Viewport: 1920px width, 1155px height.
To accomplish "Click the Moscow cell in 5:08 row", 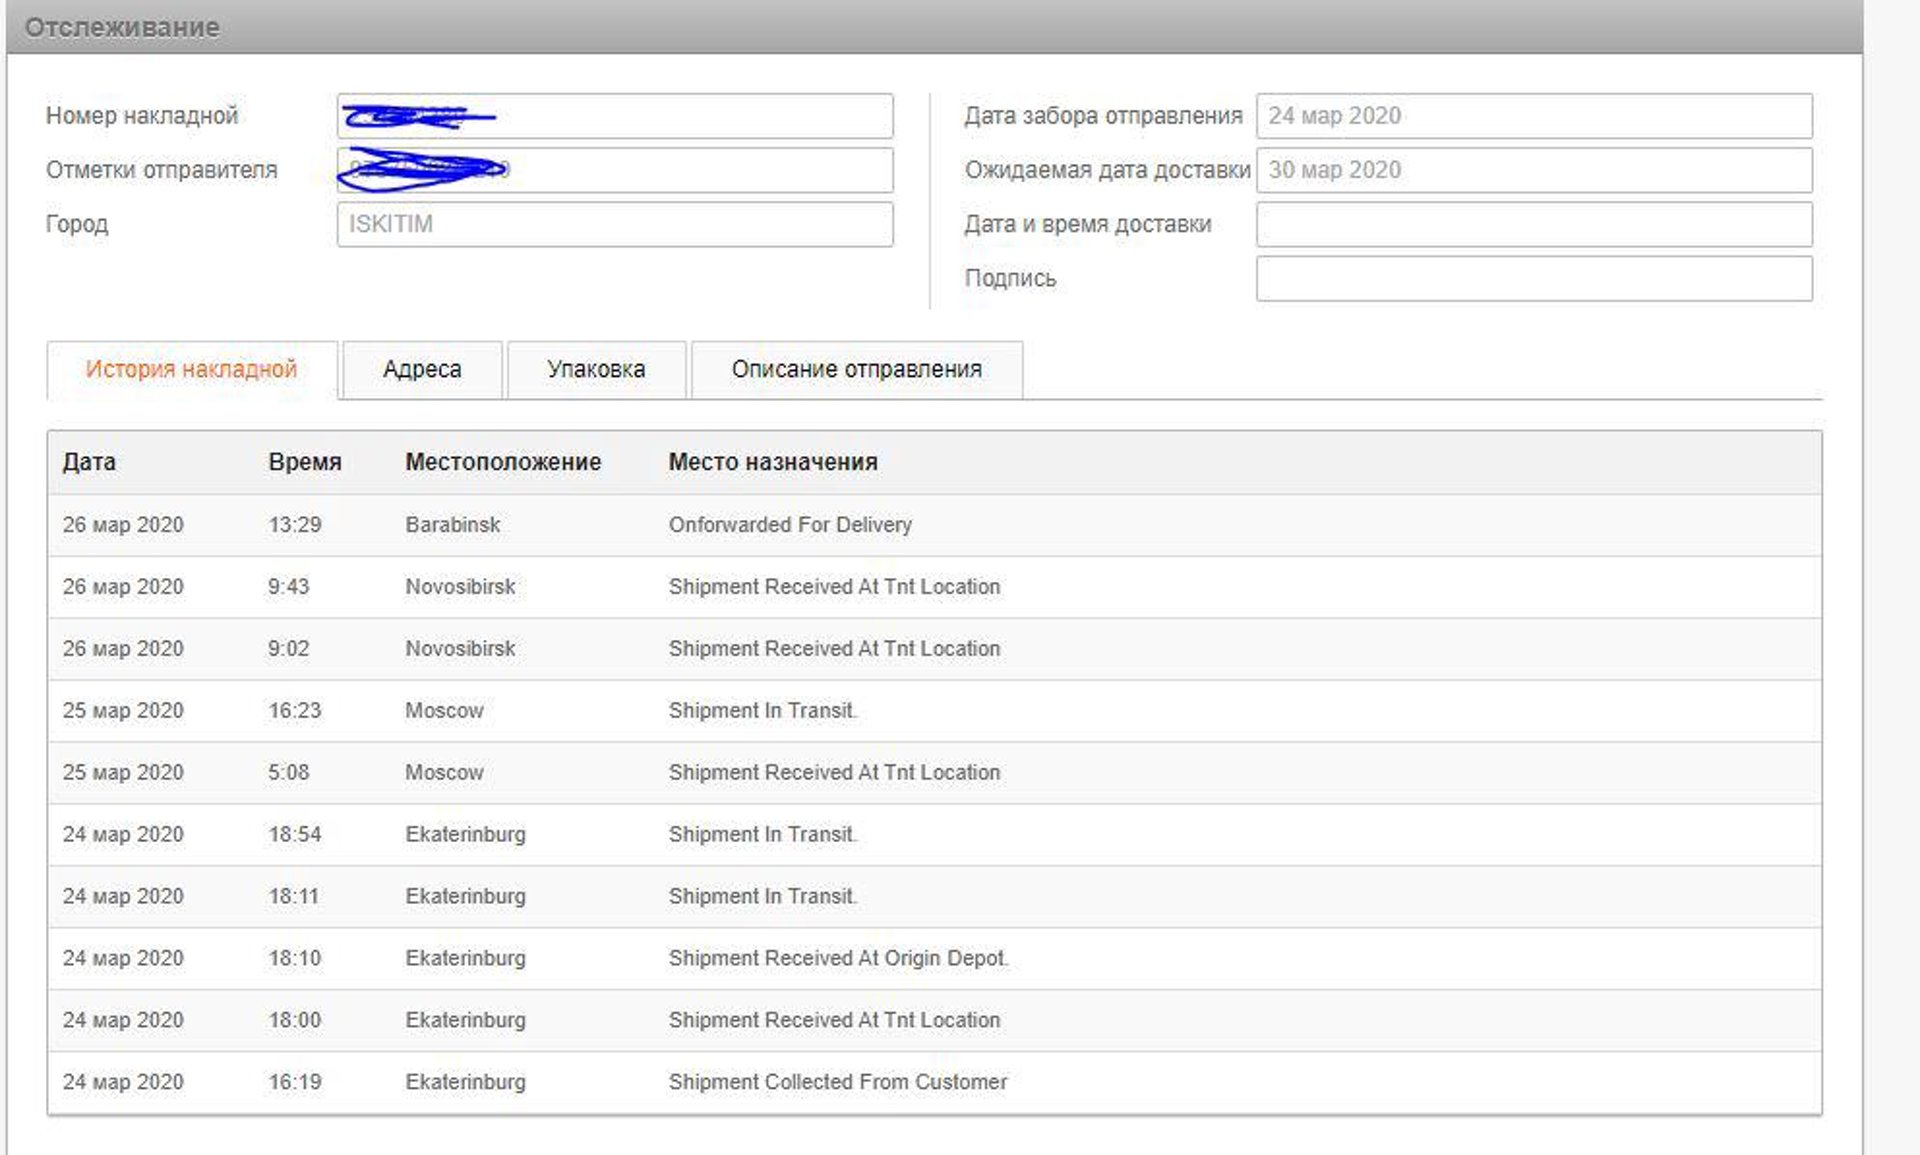I will [444, 773].
